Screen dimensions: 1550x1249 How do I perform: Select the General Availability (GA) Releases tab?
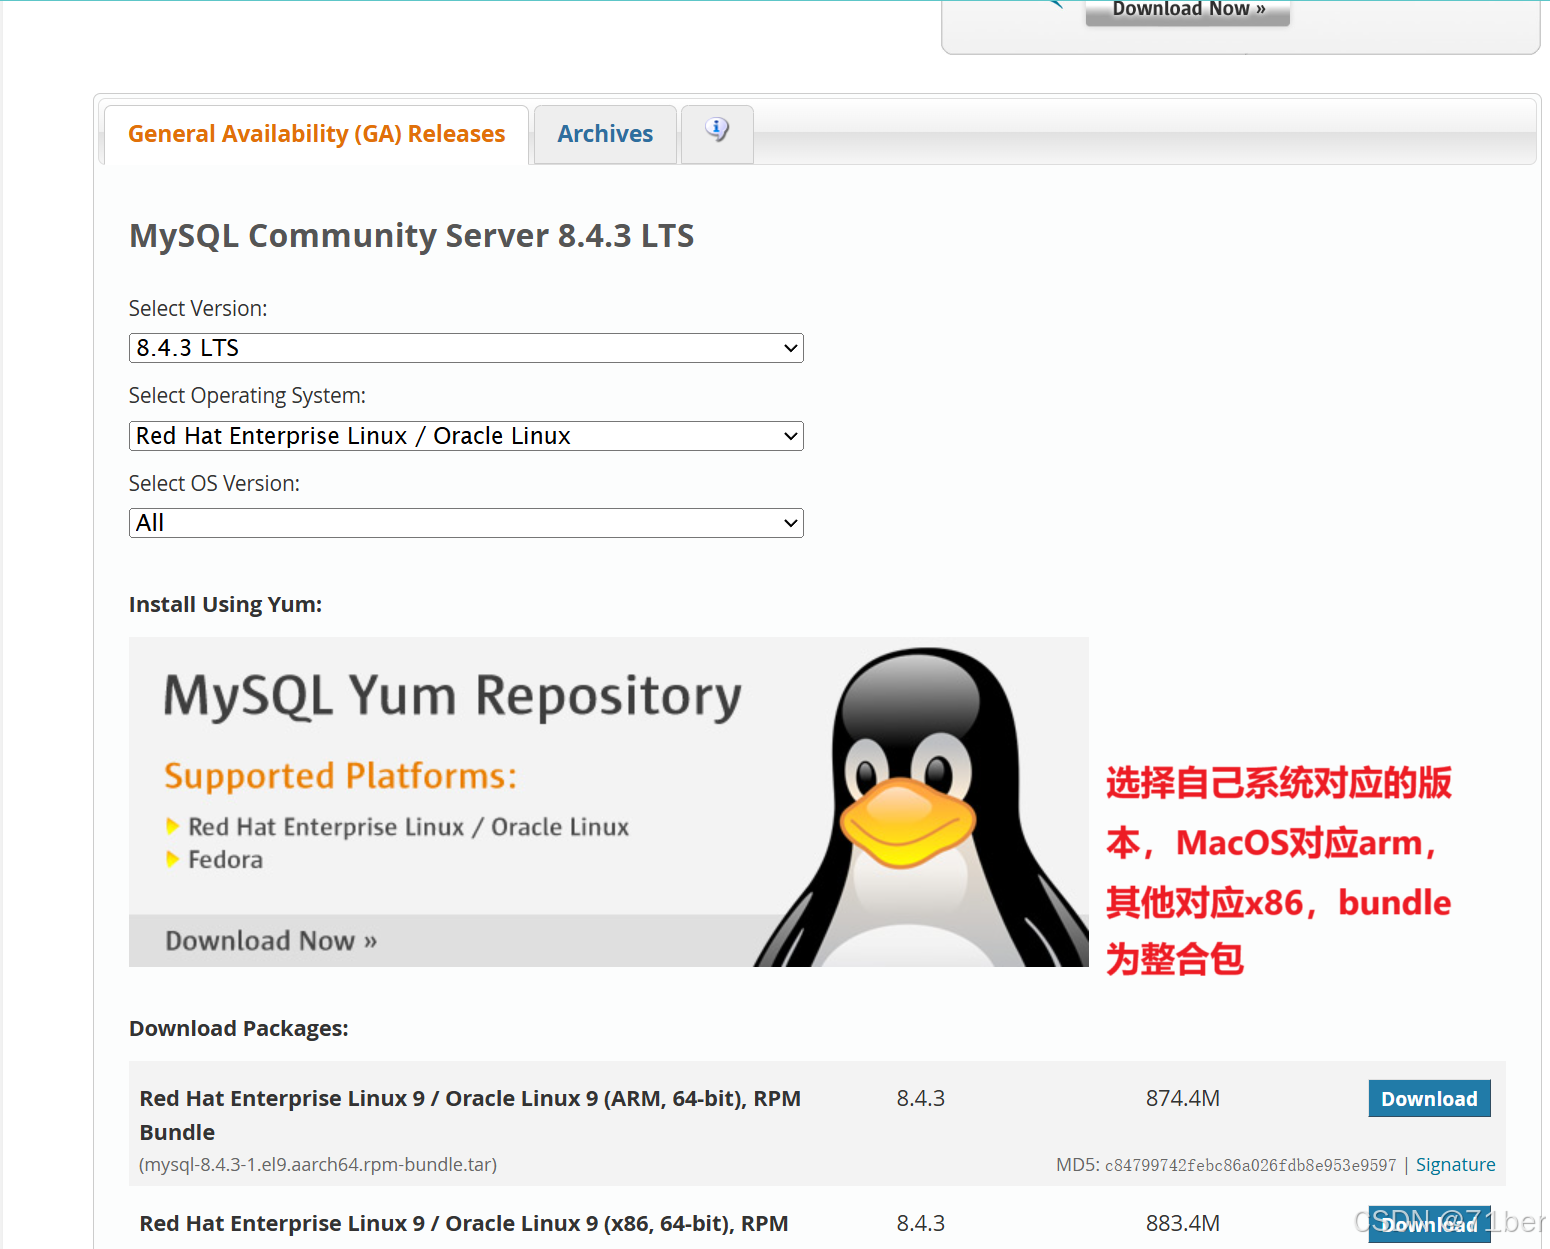coord(316,134)
